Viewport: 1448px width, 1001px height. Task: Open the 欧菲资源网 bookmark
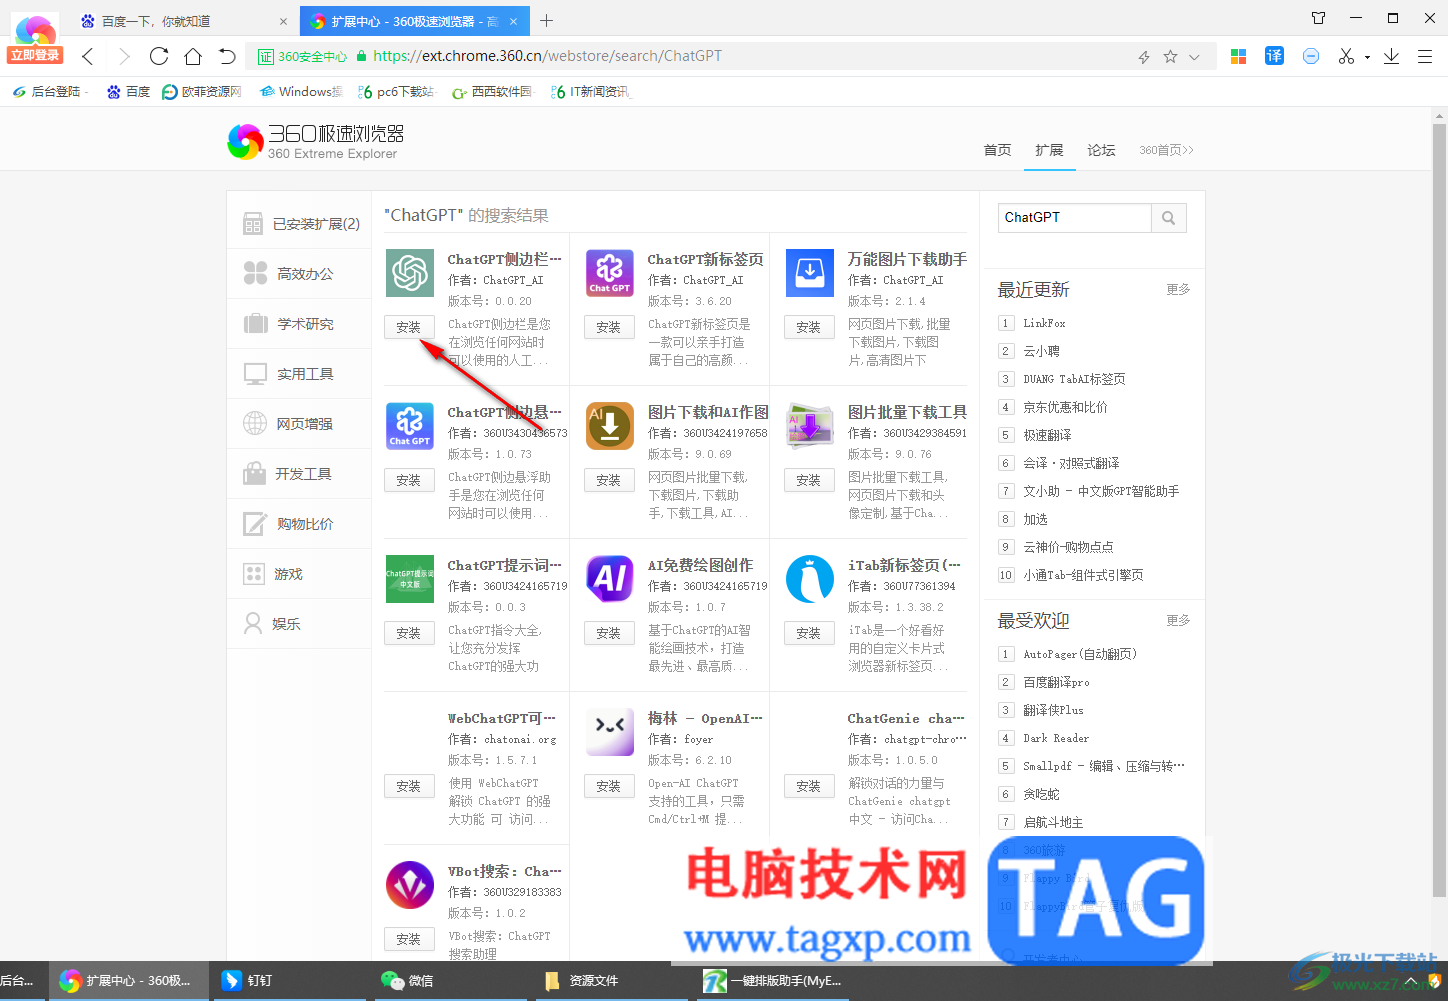(x=202, y=92)
